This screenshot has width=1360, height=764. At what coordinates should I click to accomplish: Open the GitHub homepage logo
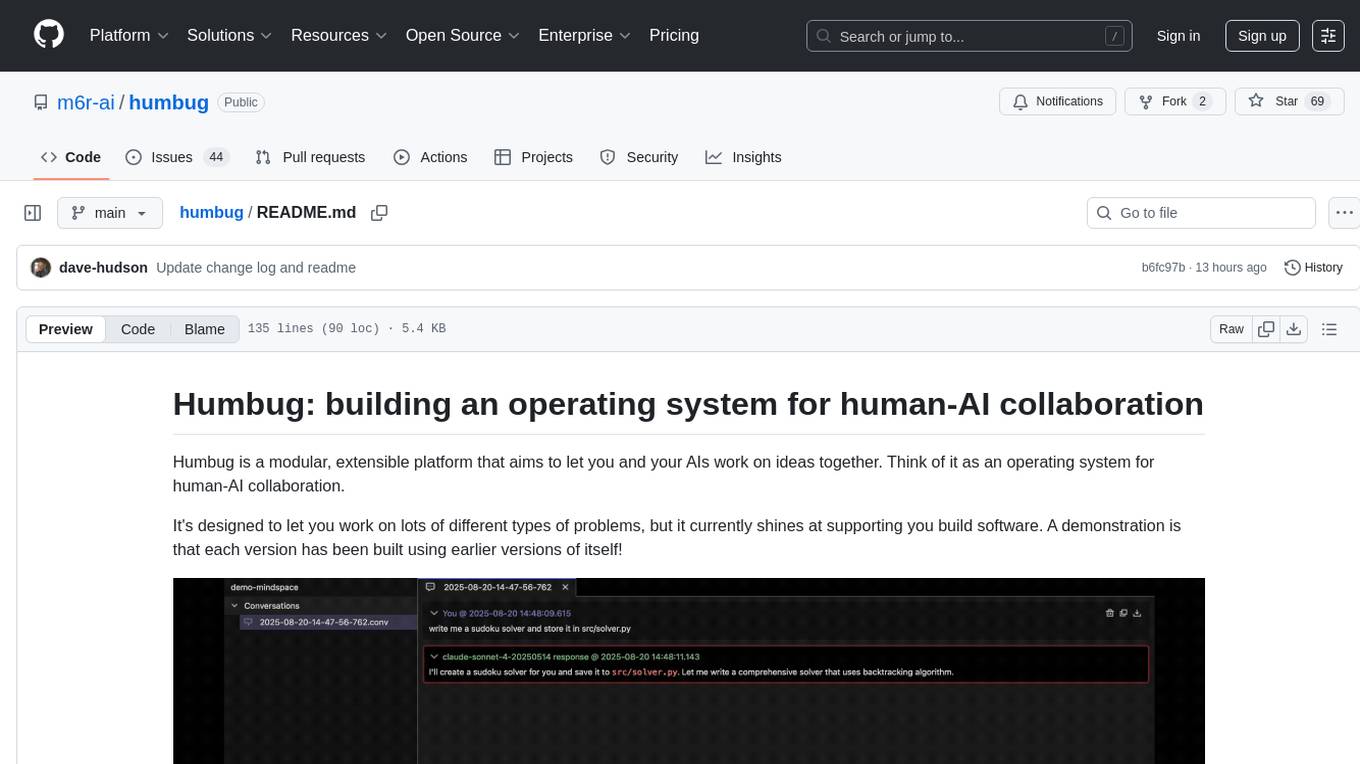coord(49,35)
